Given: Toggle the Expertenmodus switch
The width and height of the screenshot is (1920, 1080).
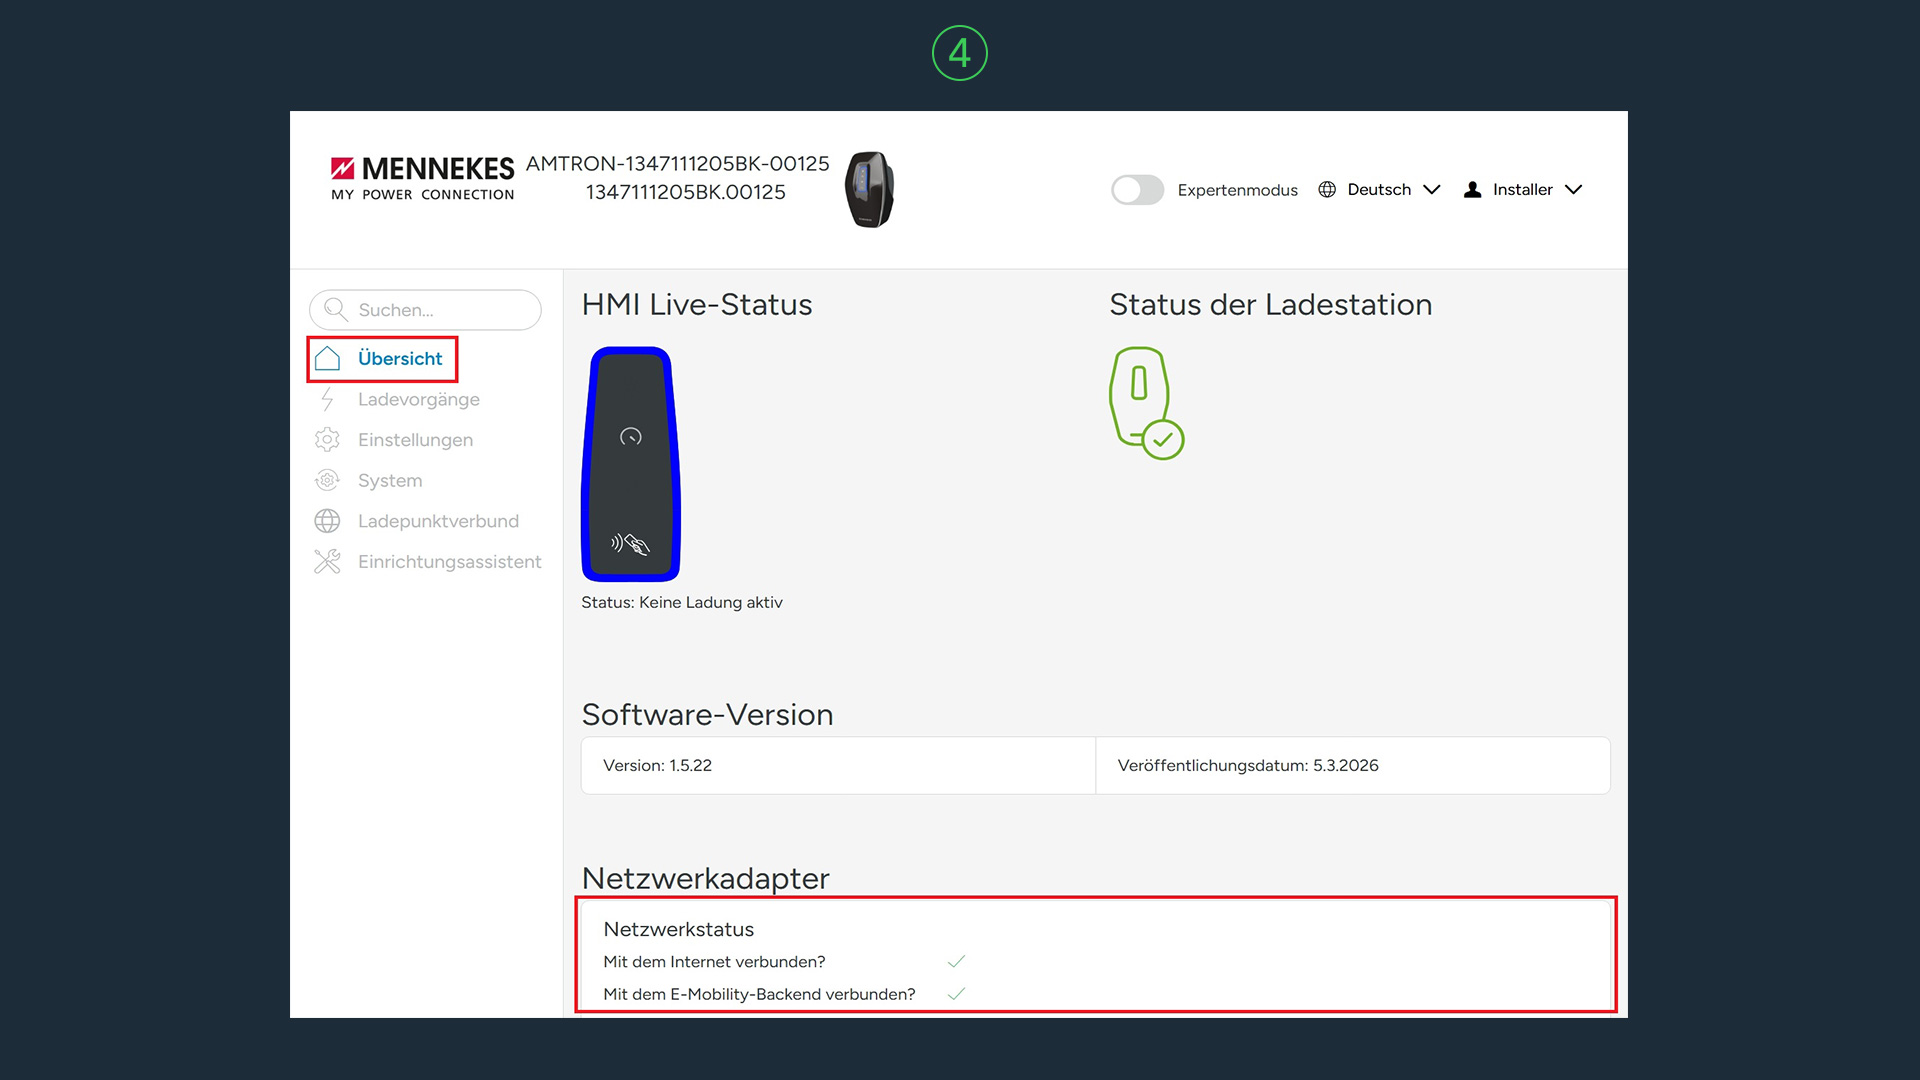Looking at the screenshot, I should pyautogui.click(x=1137, y=190).
